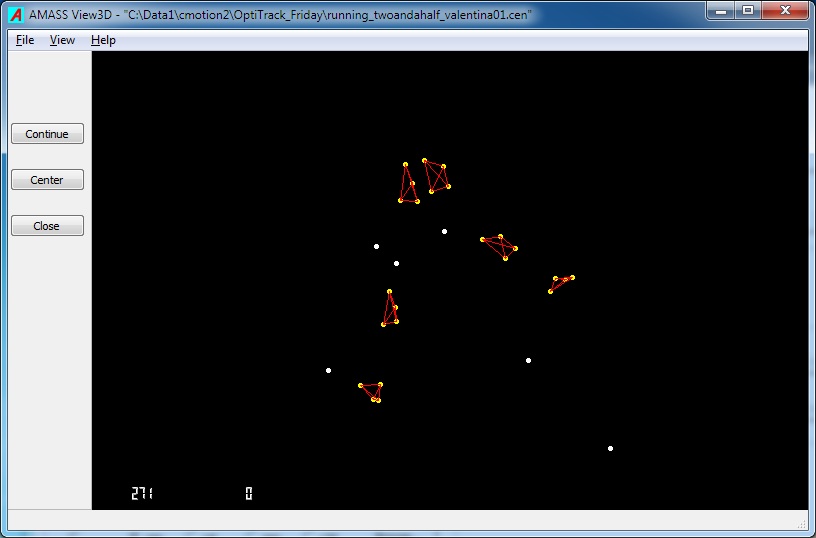Viewport: 816px width, 538px height.
Task: Click the frame counter reading 271
Action: point(142,493)
